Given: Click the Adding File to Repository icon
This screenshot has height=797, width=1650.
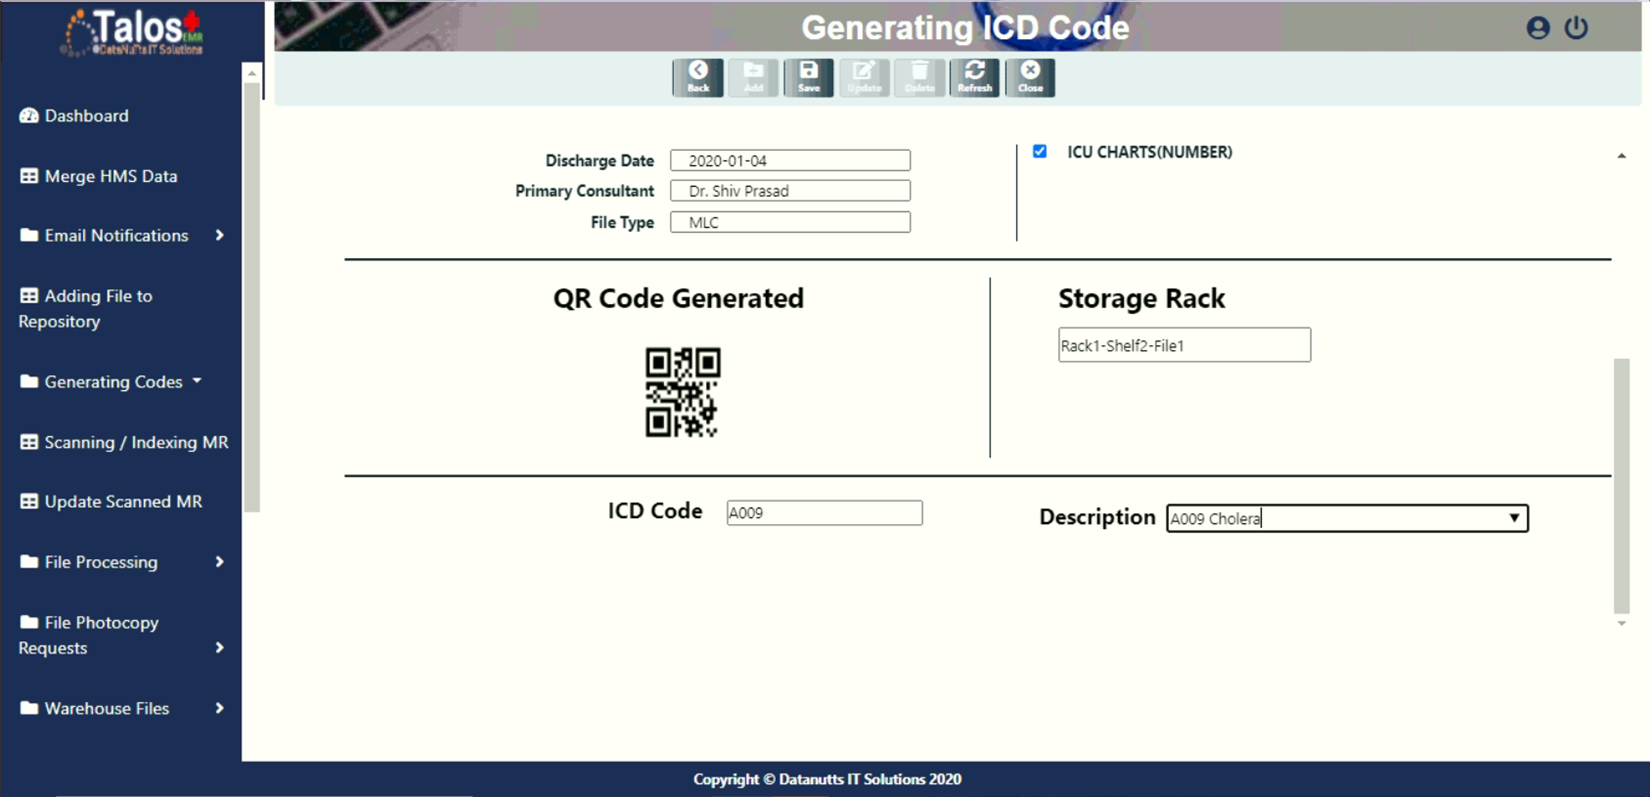Looking at the screenshot, I should point(29,296).
